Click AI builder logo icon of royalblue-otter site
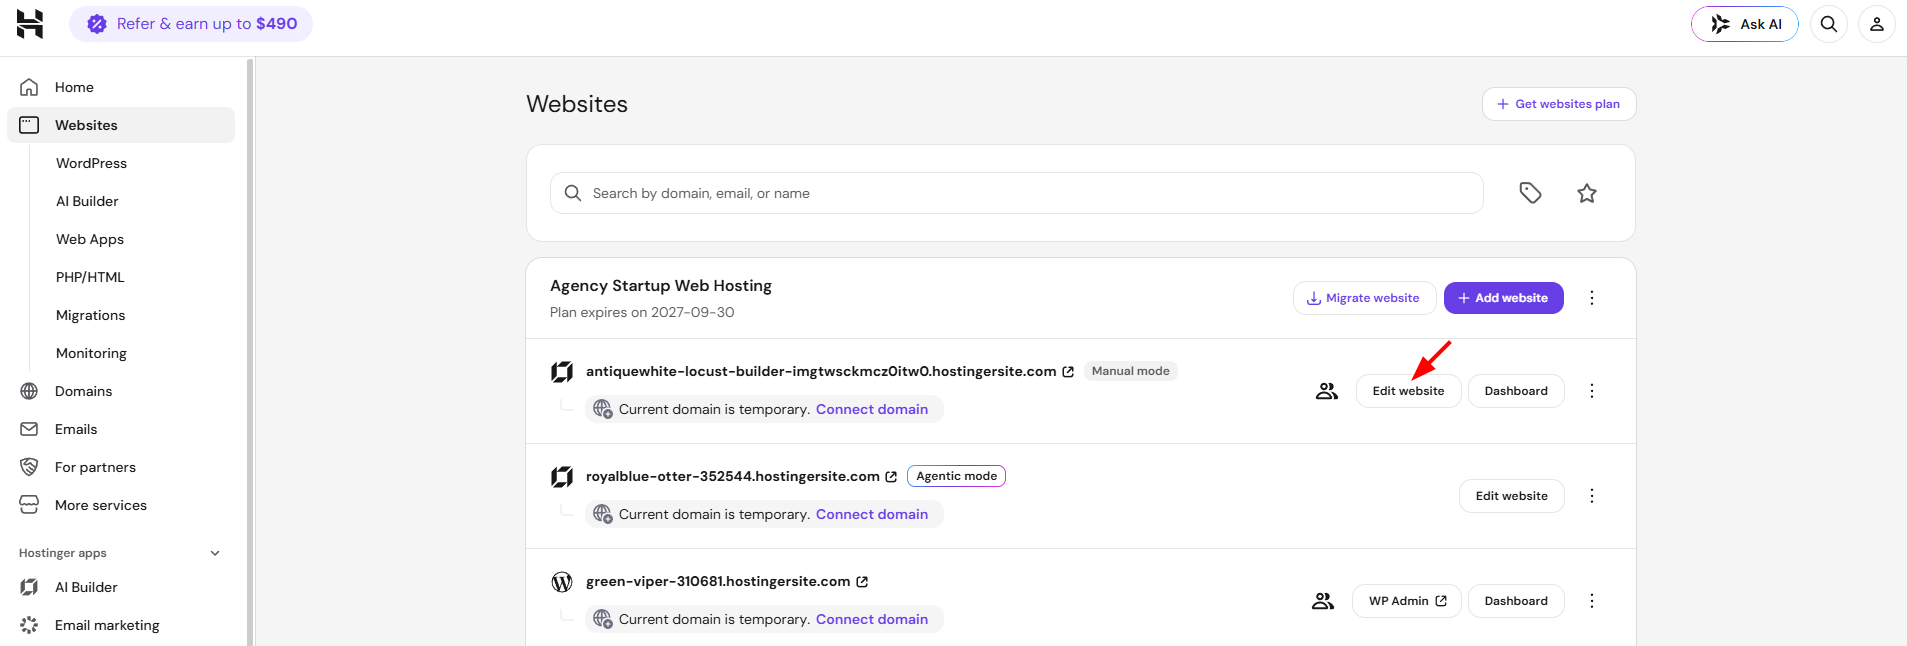Viewport: 1907px width, 646px height. [x=562, y=477]
